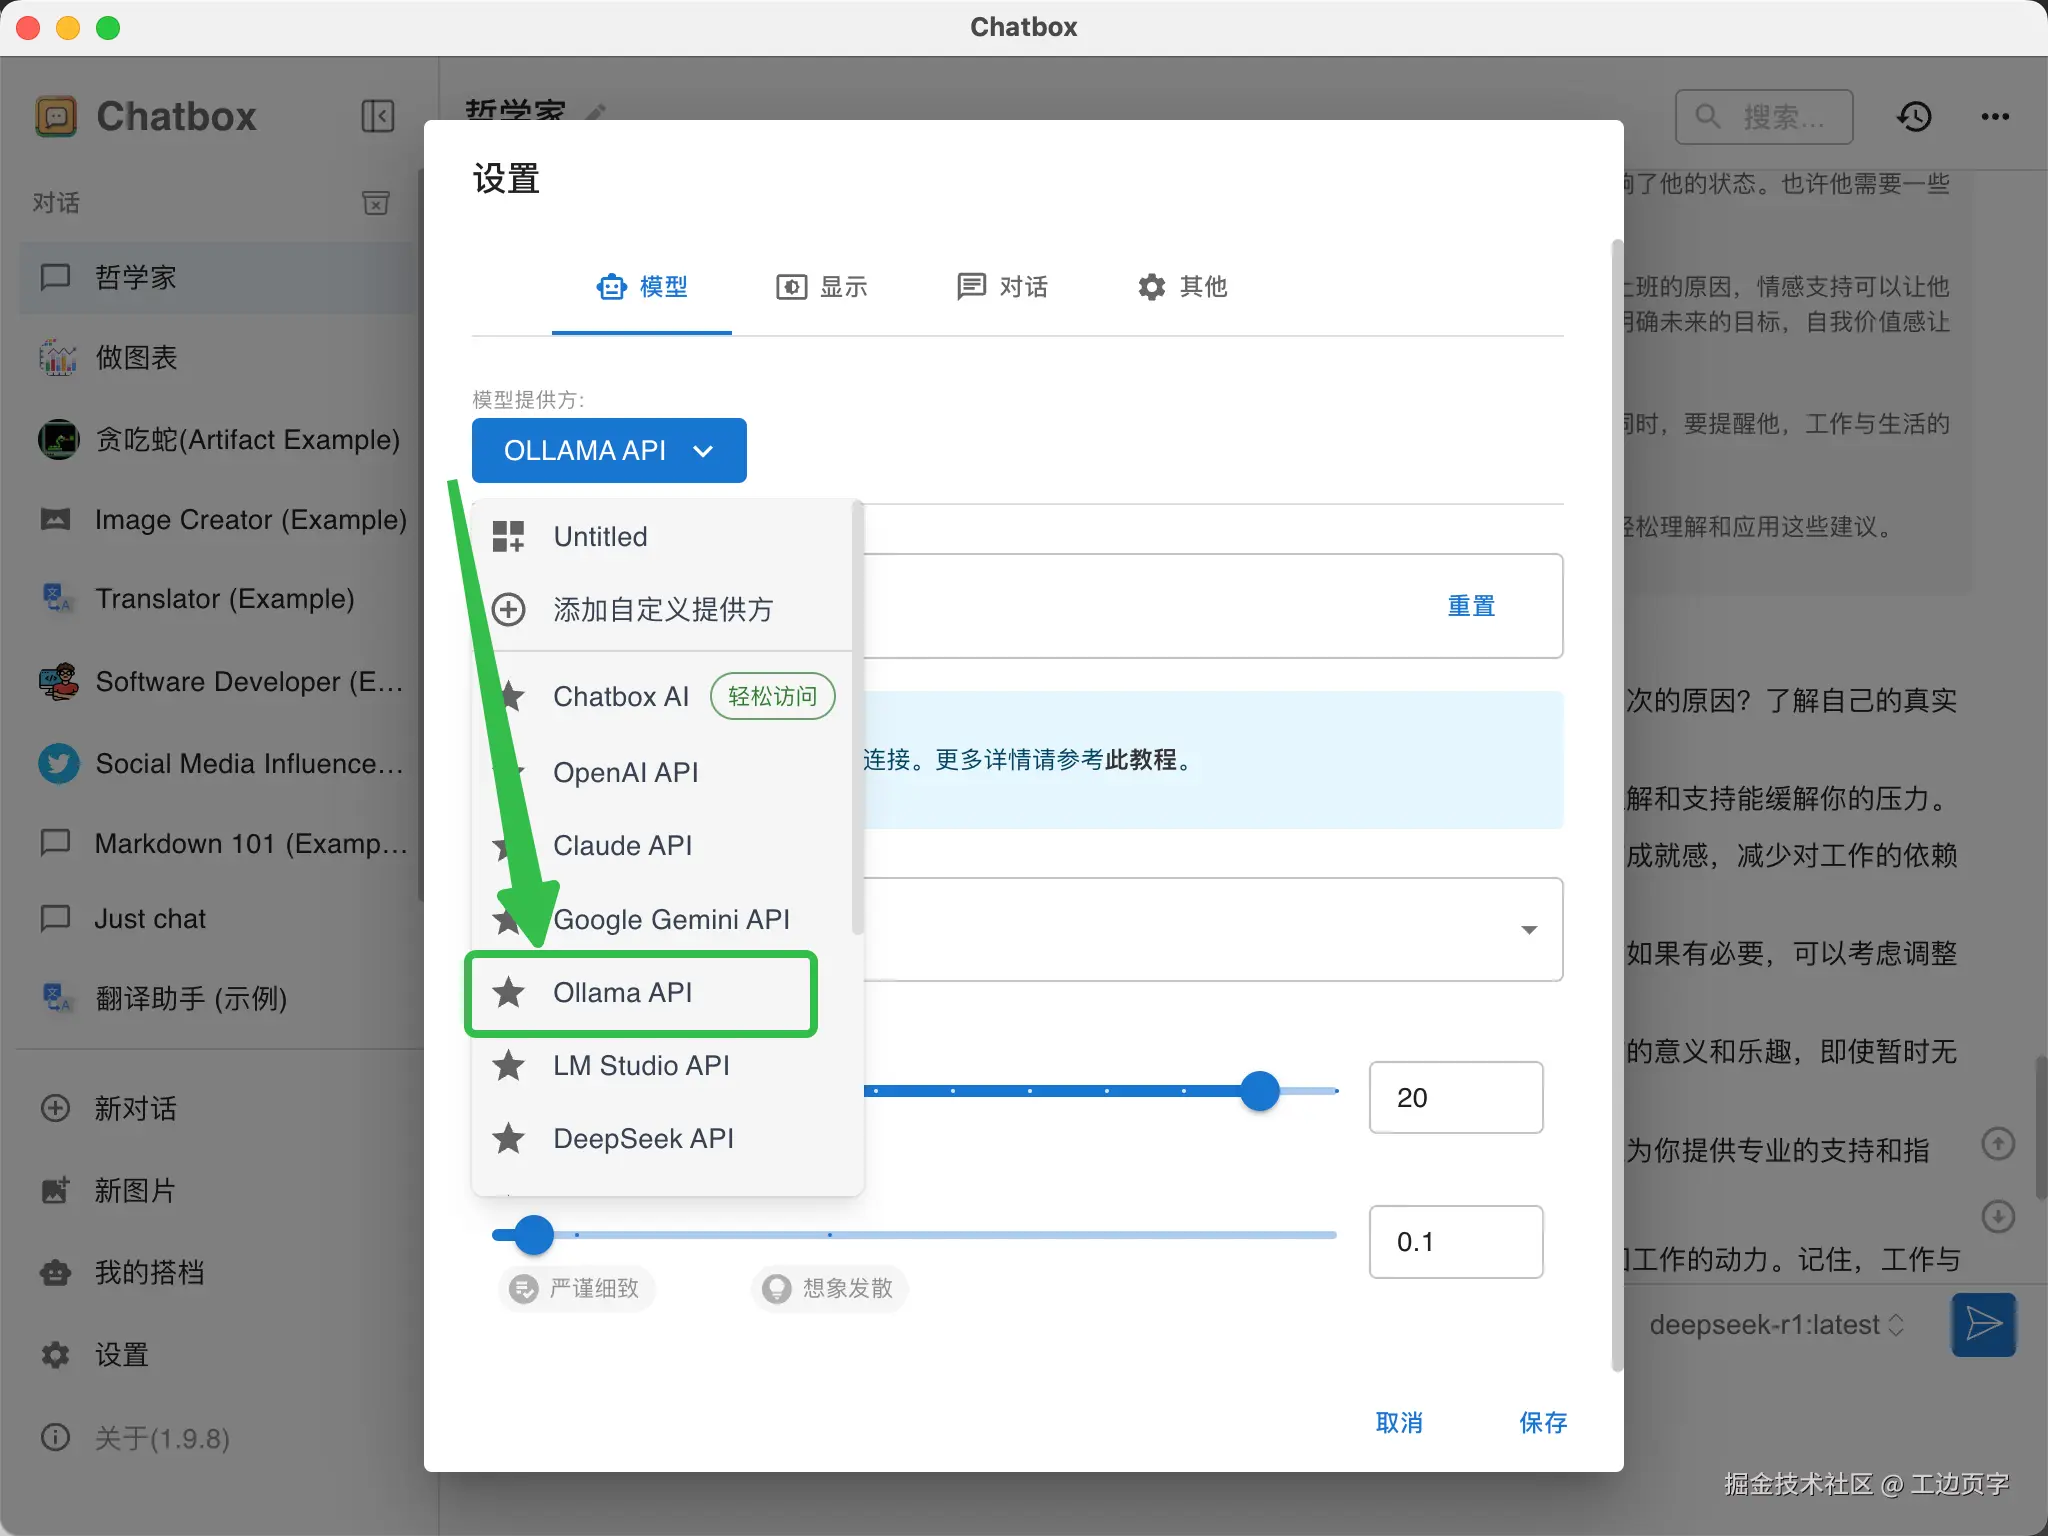Click the blue send message button
Screen dimensions: 2048x1536
[1983, 1324]
